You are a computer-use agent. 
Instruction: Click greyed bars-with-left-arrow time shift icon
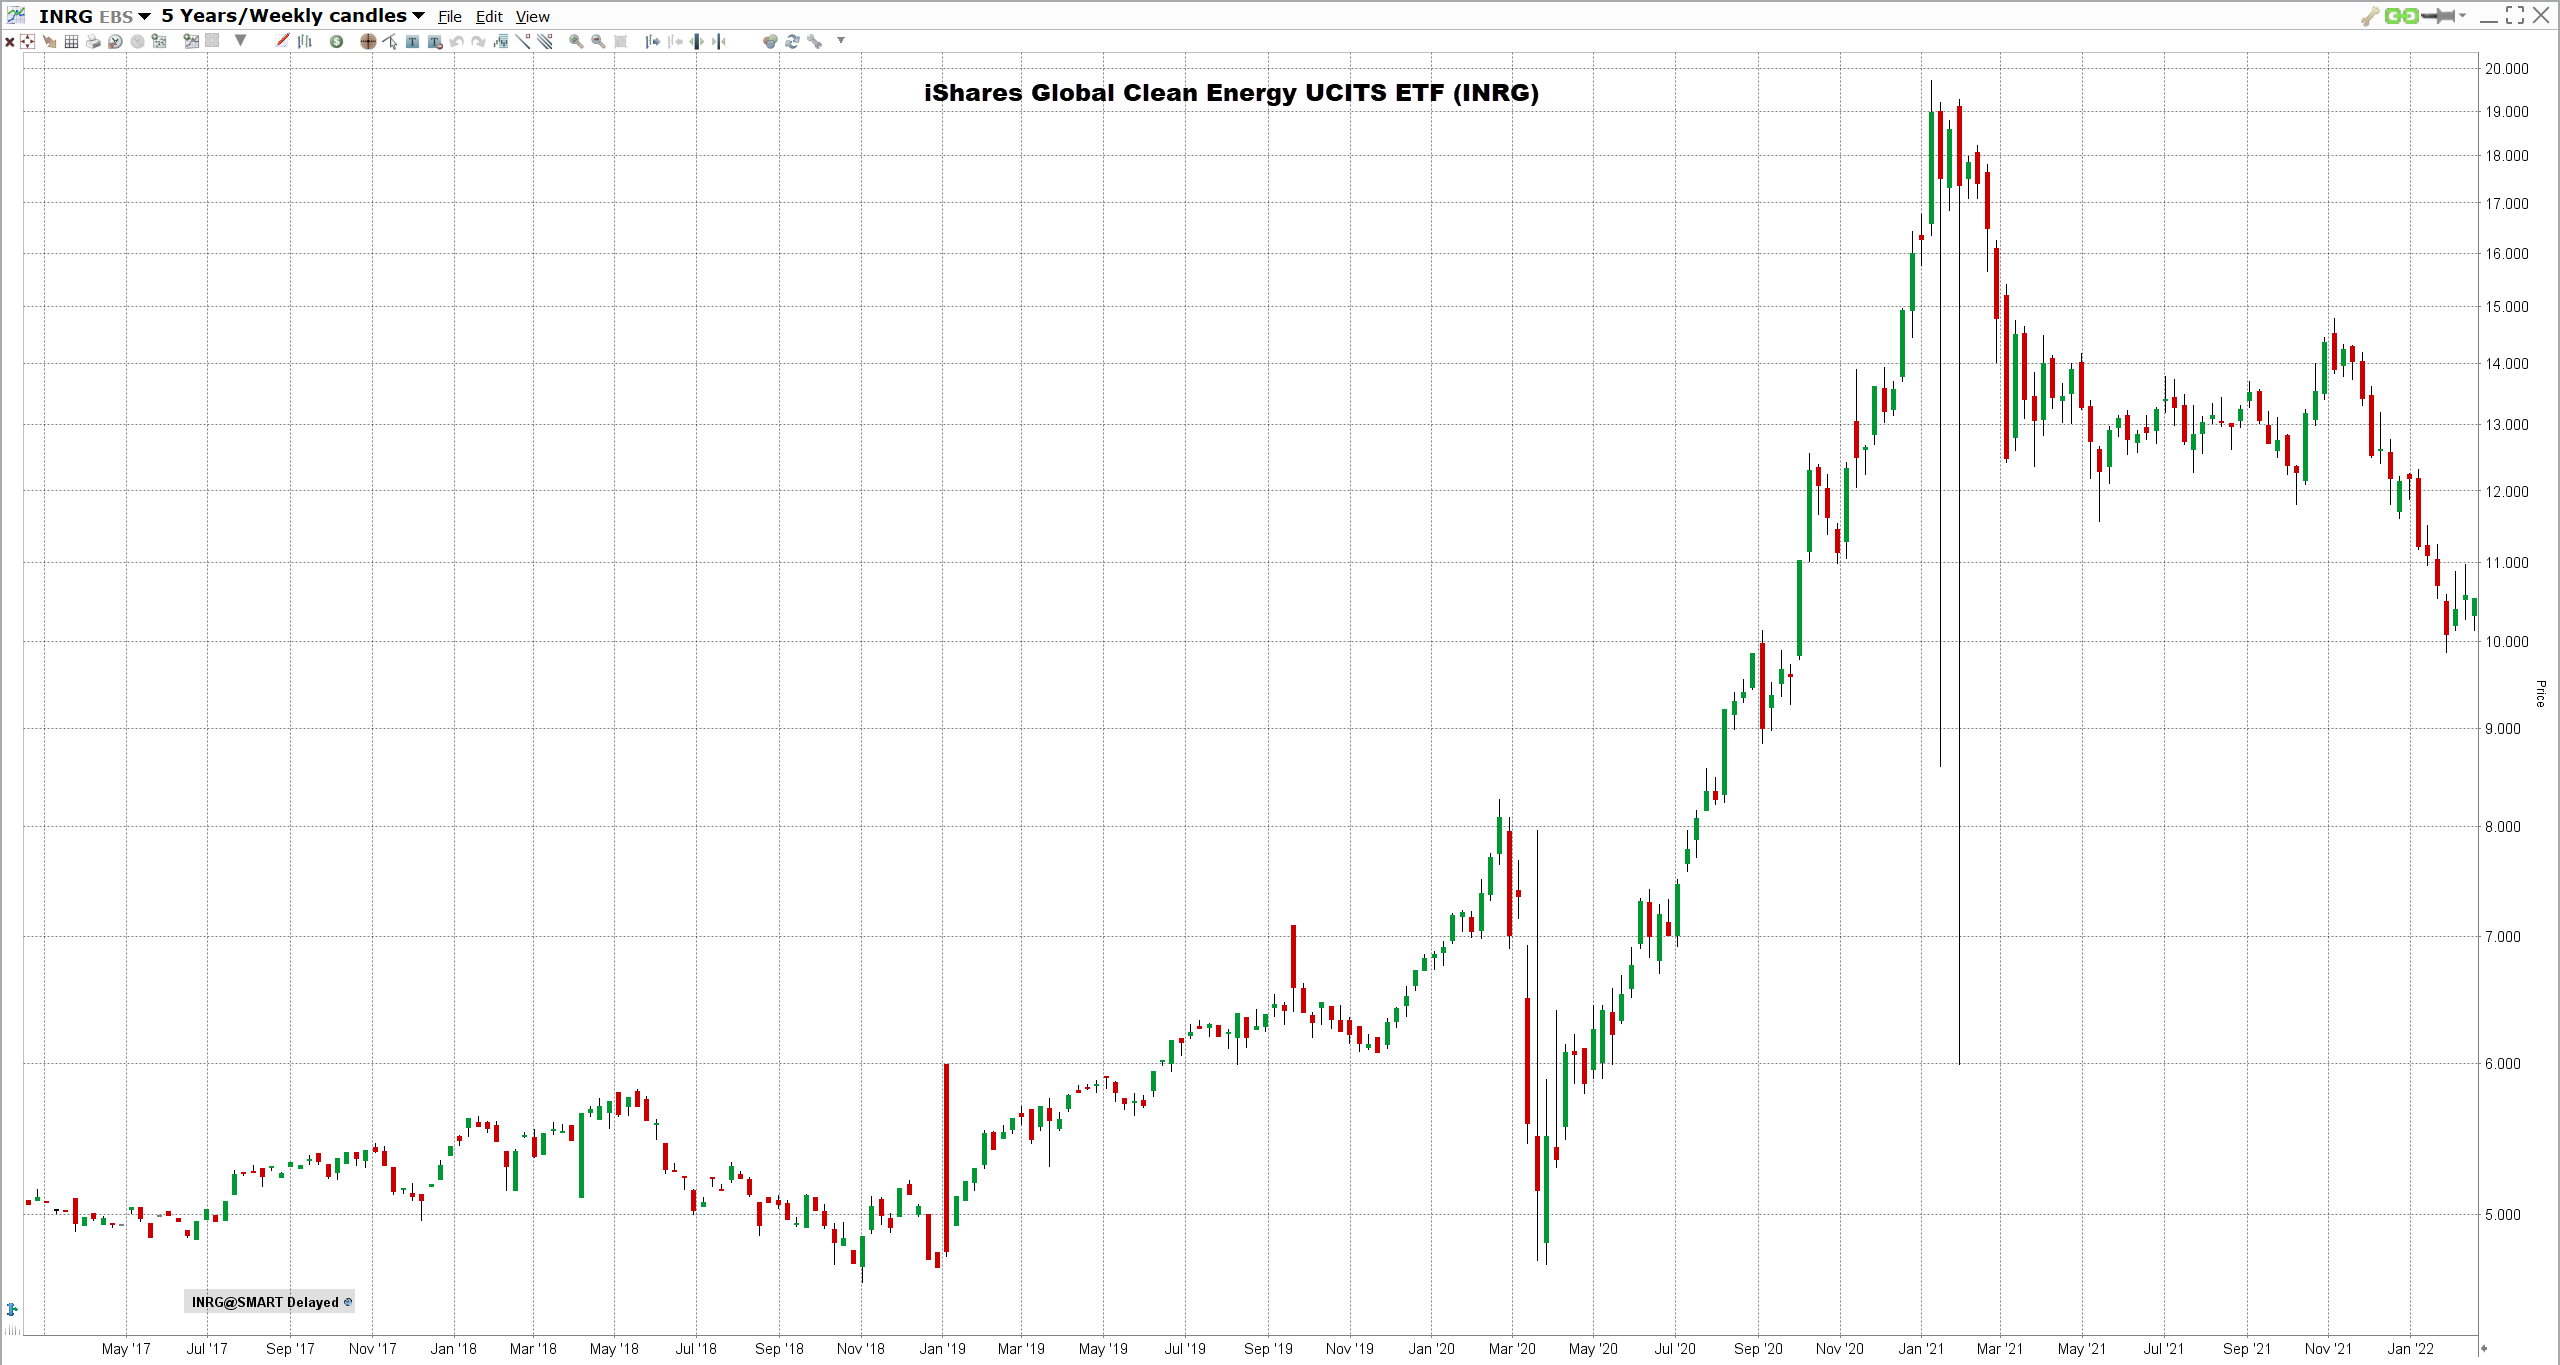(x=674, y=42)
